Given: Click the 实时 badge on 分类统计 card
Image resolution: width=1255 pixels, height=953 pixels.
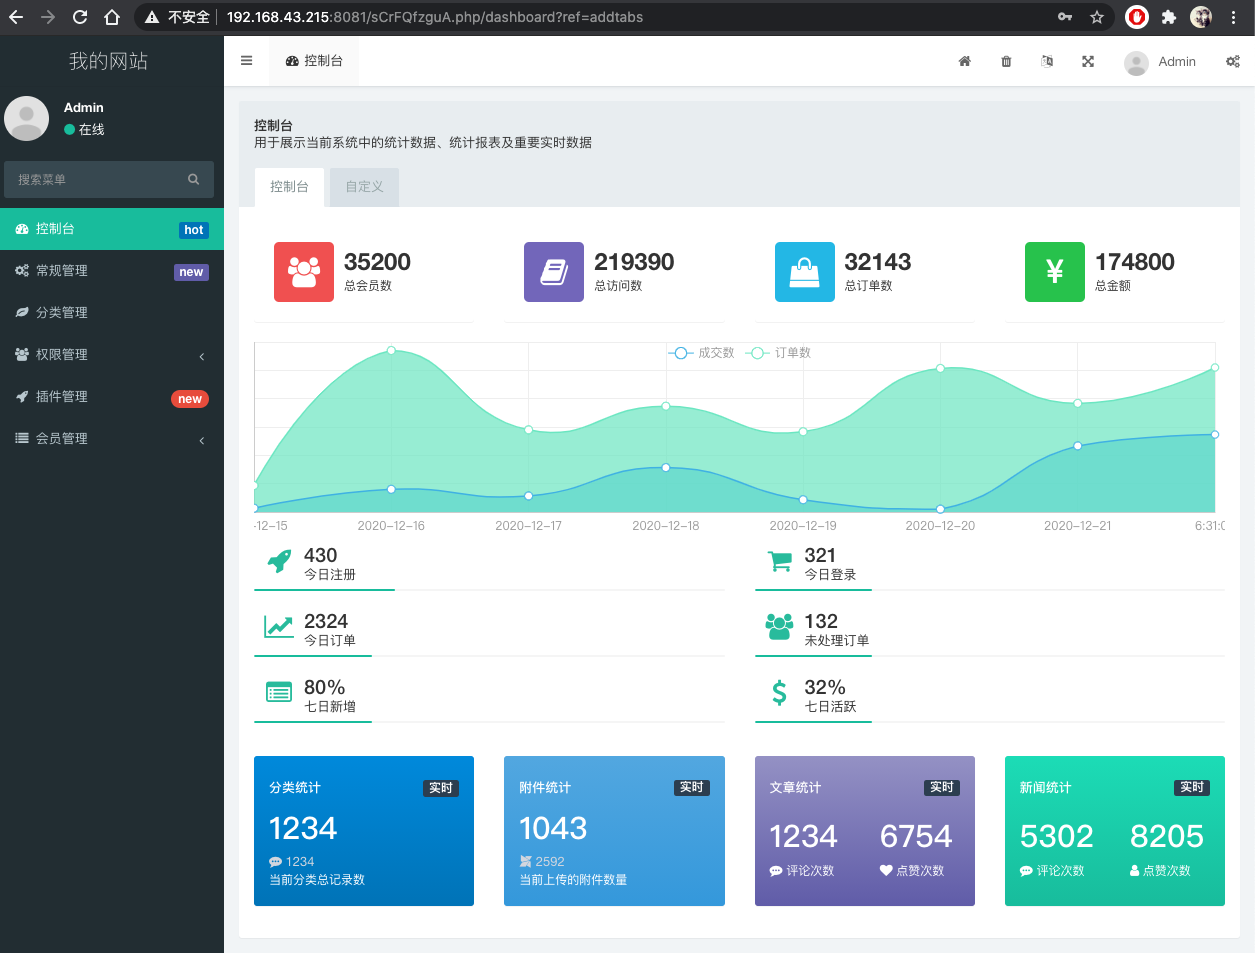Looking at the screenshot, I should [x=440, y=787].
